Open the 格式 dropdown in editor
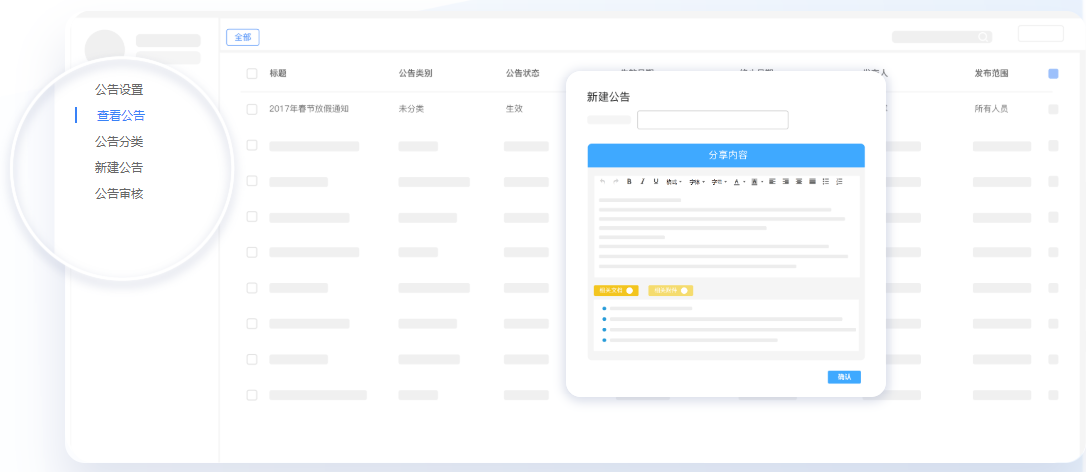The width and height of the screenshot is (1089, 472). (x=674, y=181)
